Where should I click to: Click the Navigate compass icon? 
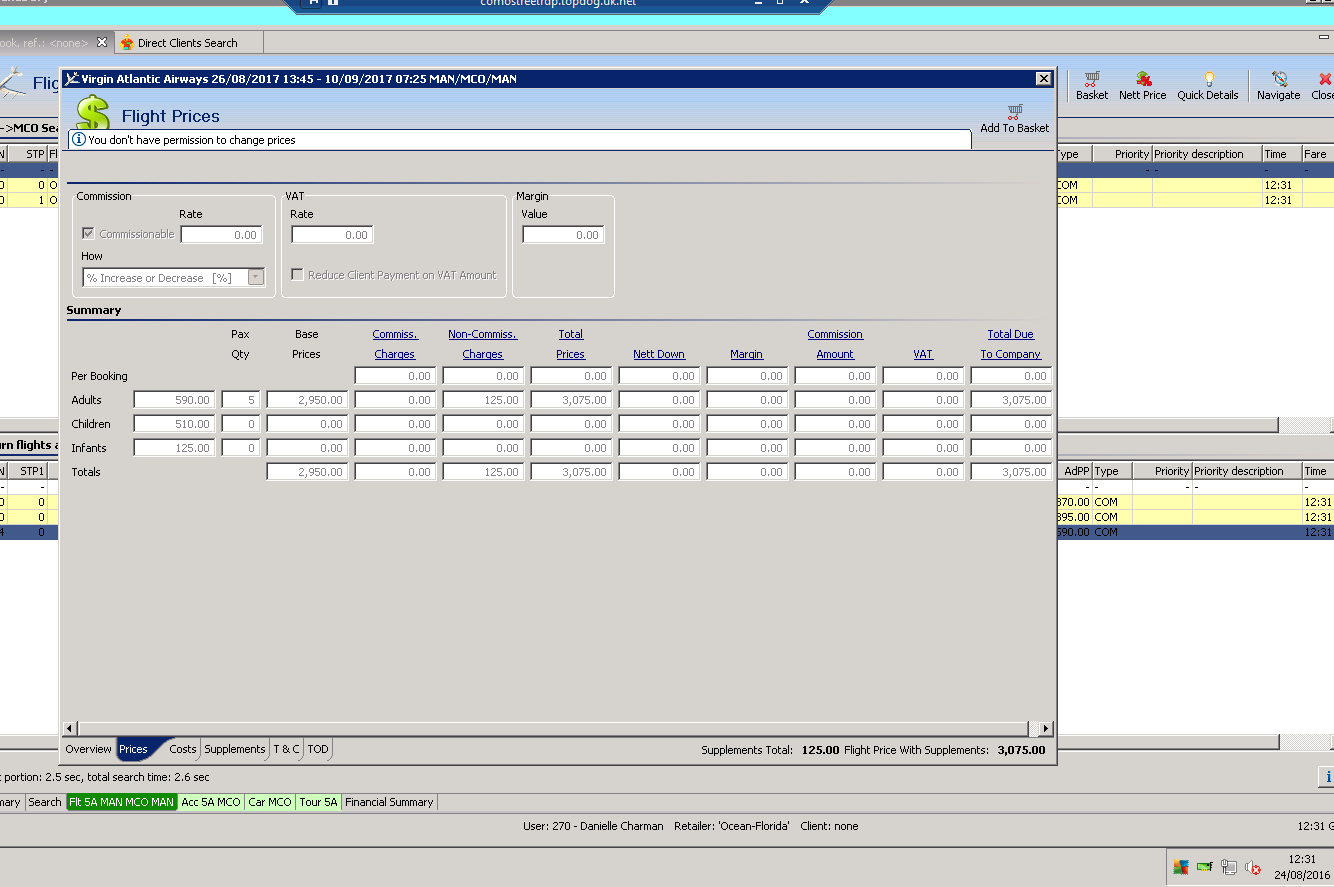tap(1278, 79)
